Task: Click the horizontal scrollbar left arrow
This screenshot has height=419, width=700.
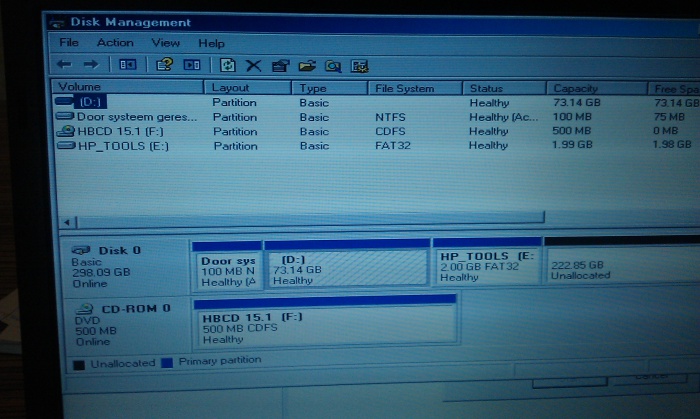Action: (67, 222)
